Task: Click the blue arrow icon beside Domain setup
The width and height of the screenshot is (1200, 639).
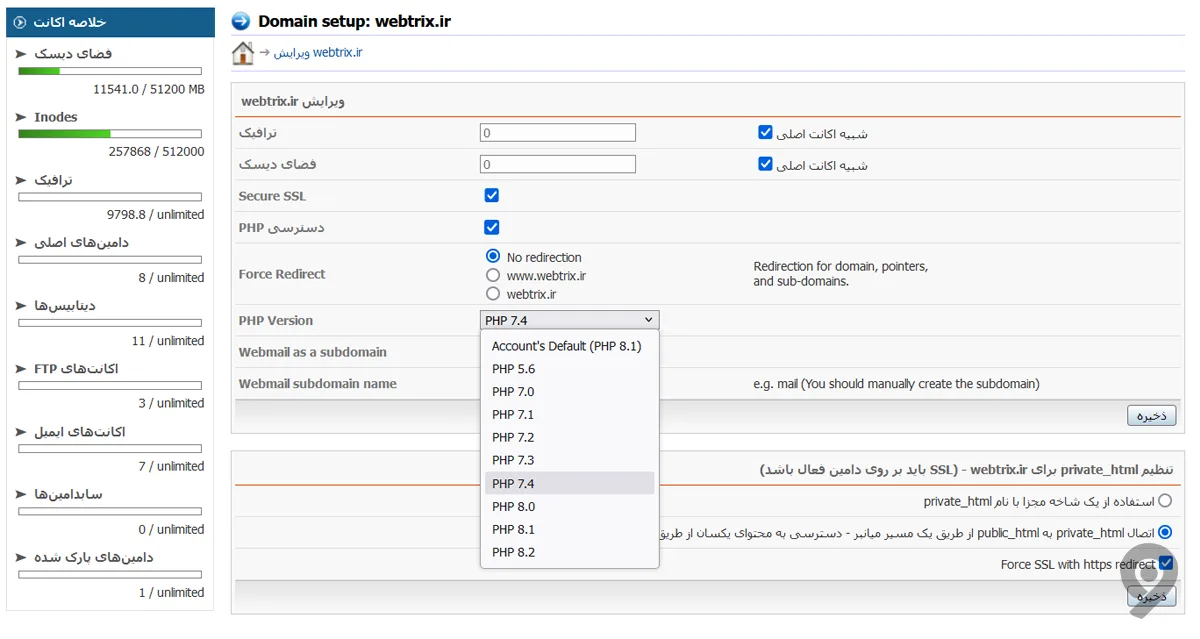Action: pos(241,21)
